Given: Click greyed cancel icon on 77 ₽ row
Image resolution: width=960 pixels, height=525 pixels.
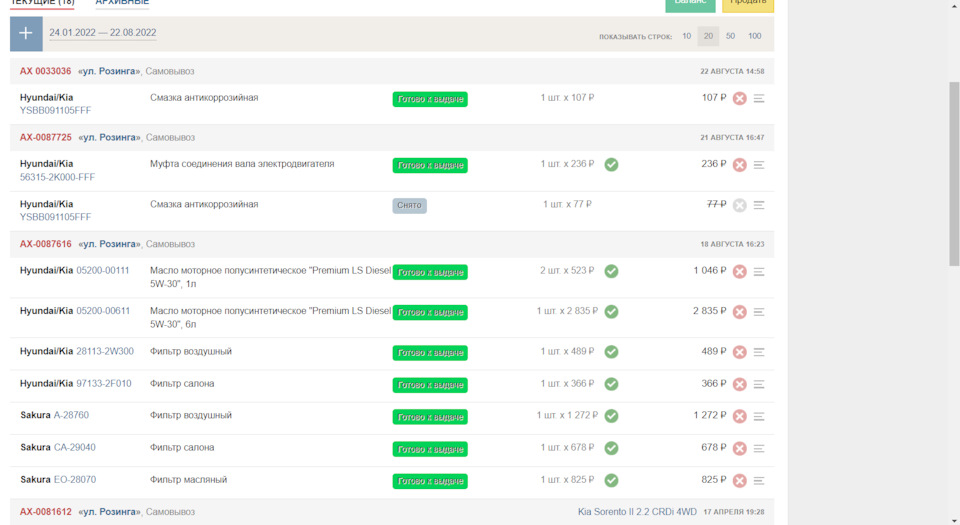Looking at the screenshot, I should coord(740,205).
